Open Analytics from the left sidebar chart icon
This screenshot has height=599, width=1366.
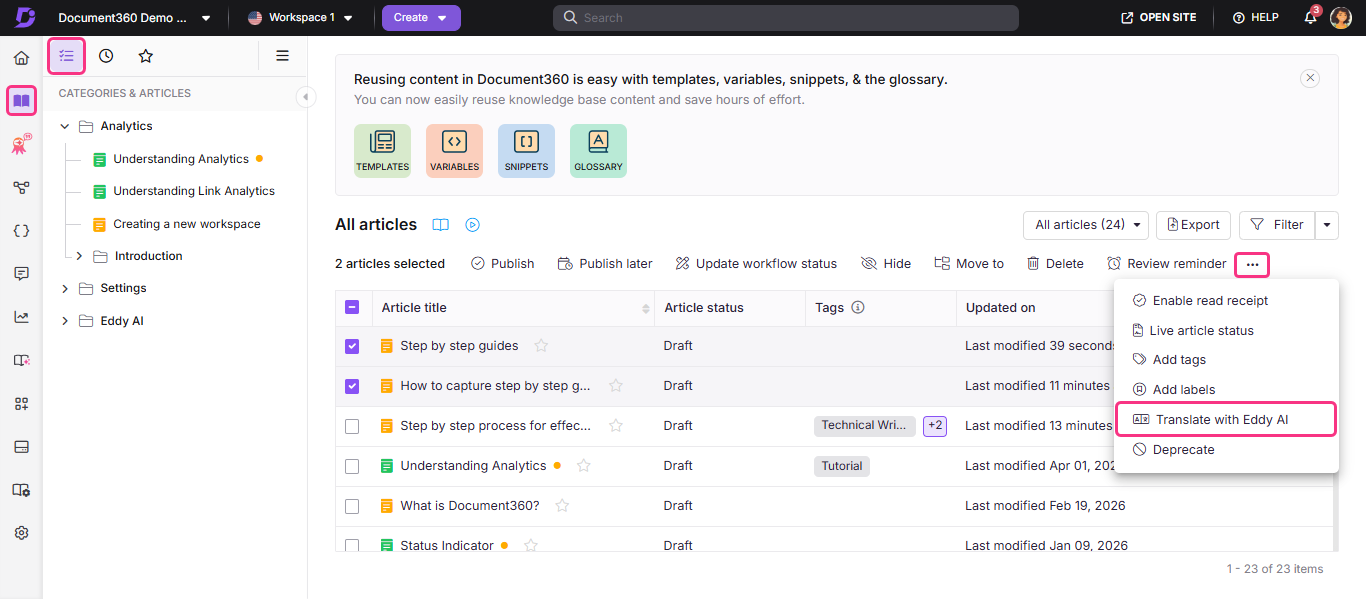tap(21, 315)
